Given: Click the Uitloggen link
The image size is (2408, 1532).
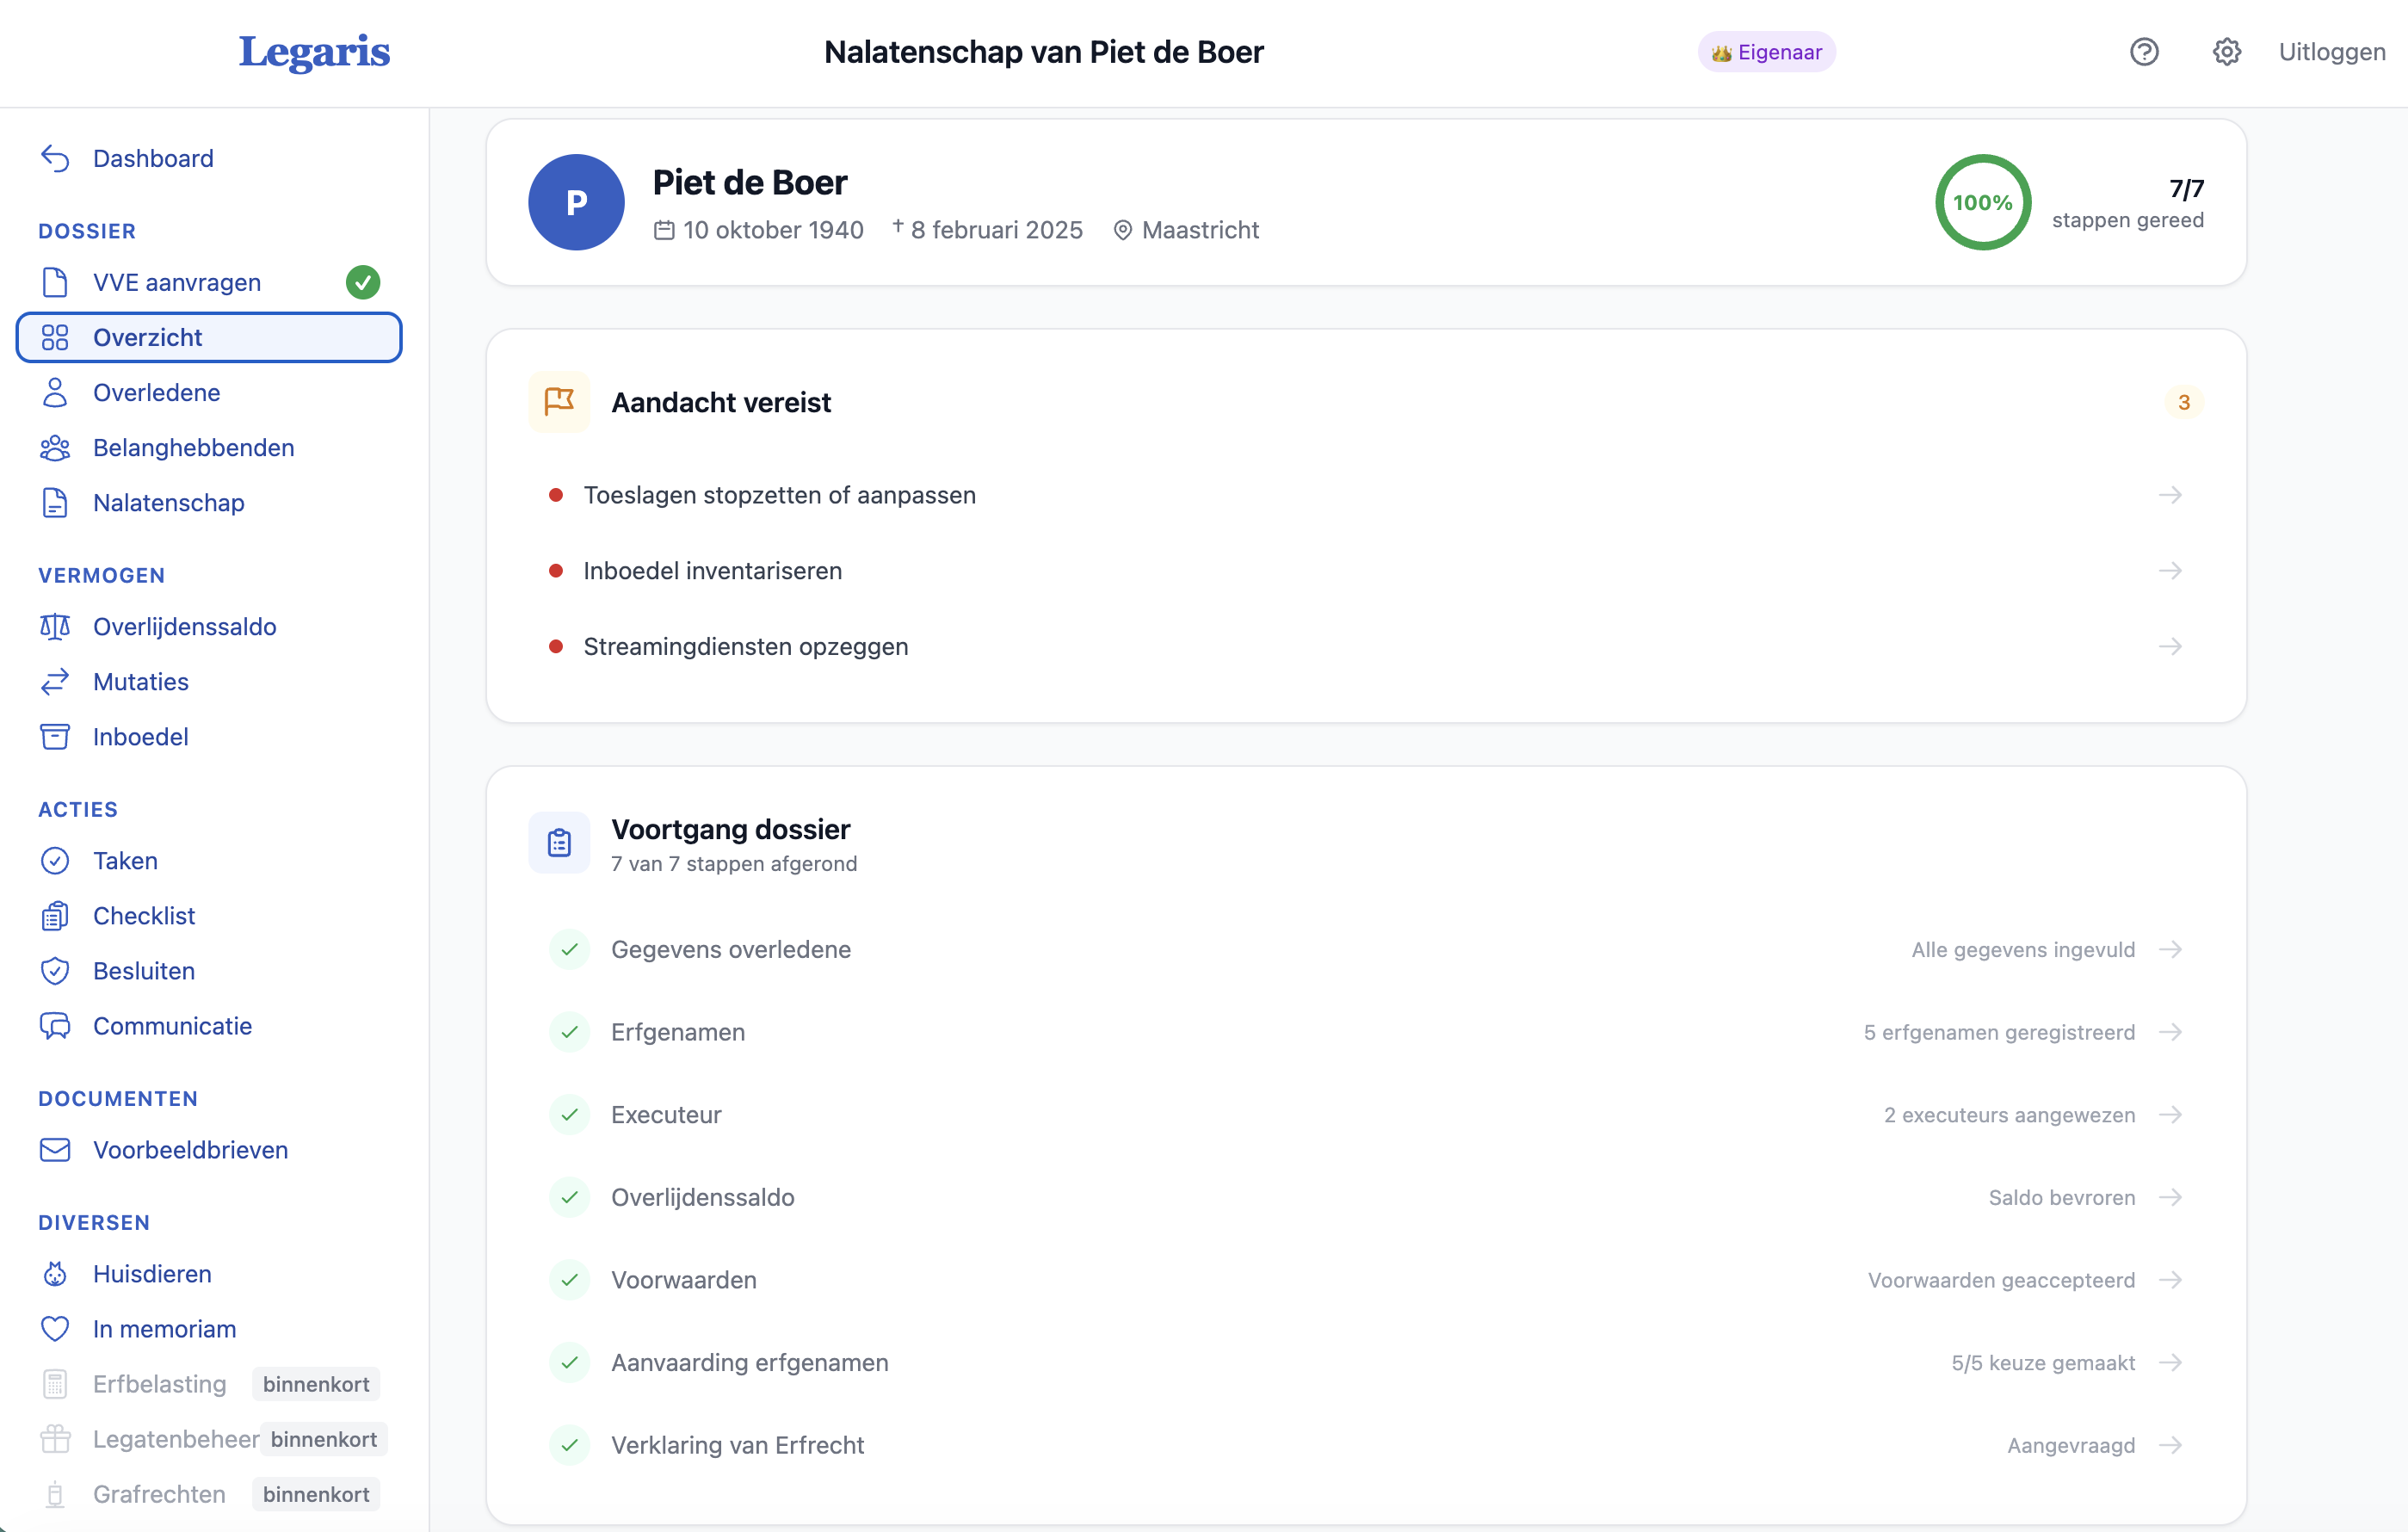Looking at the screenshot, I should [2332, 51].
